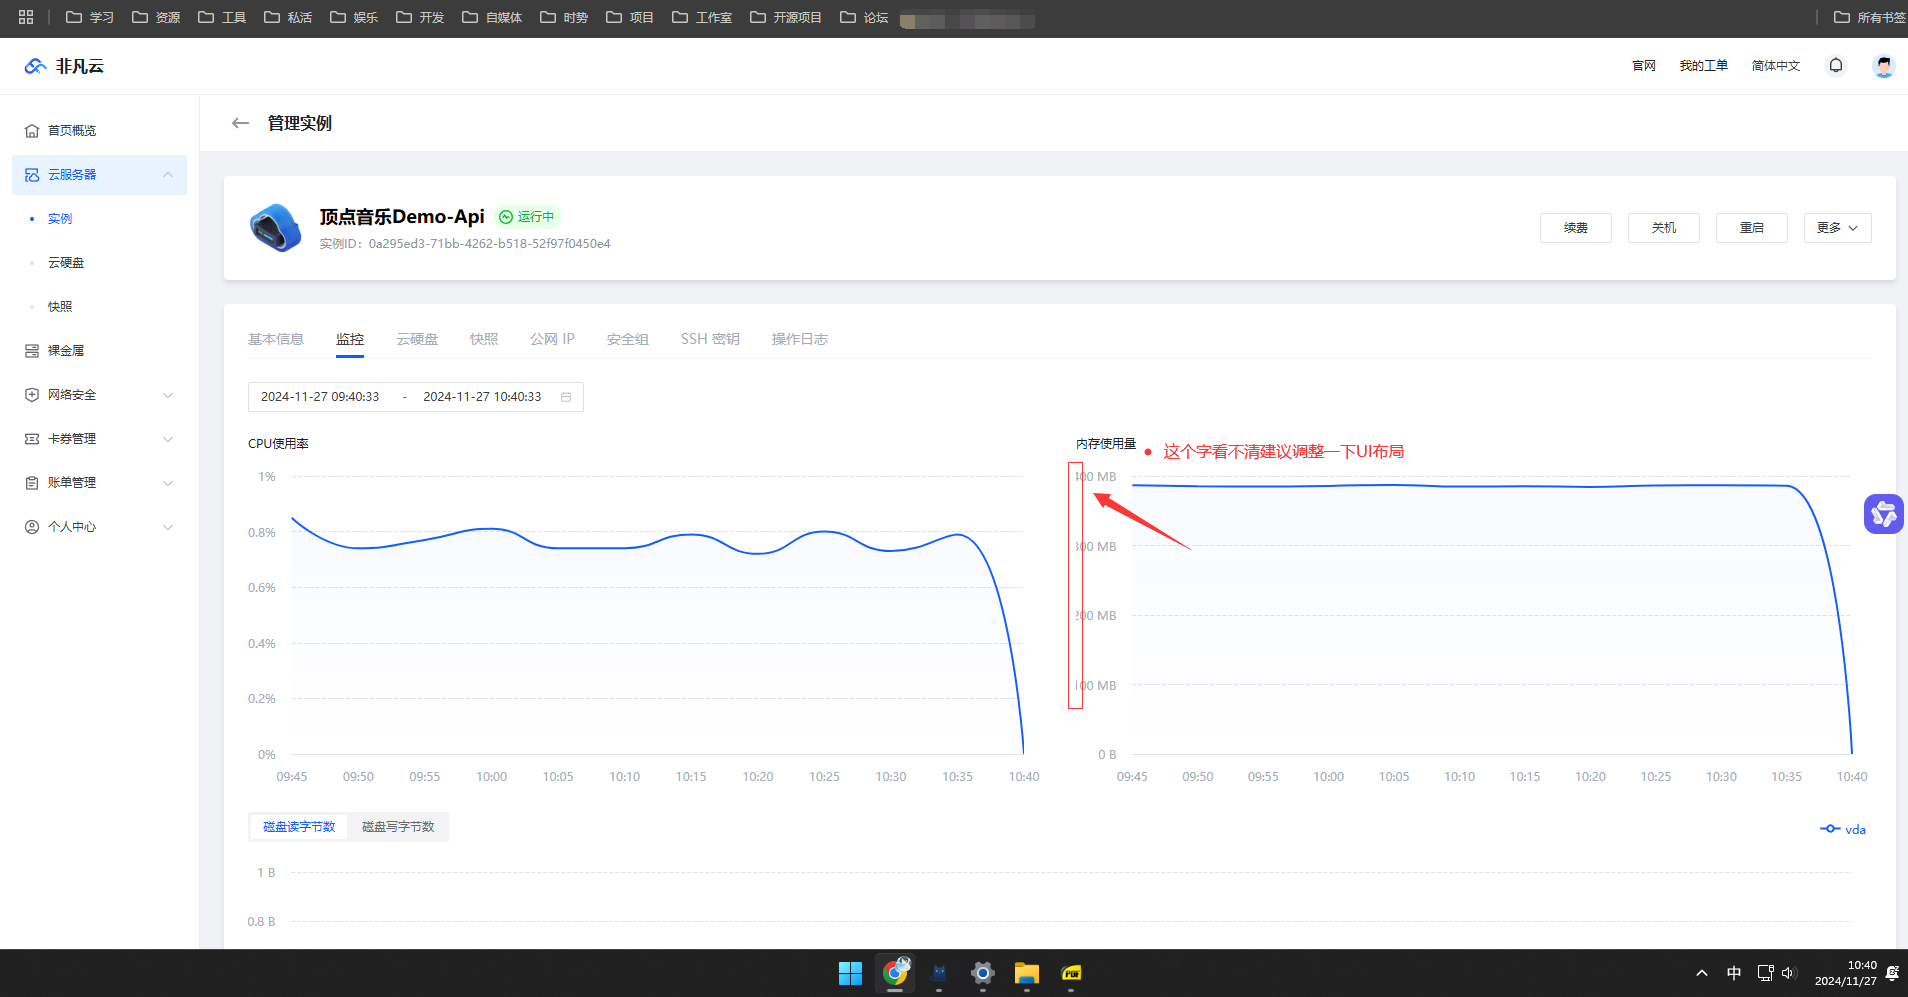Click the 卡券管理 ticket icon
Screen dimensions: 1908x997
click(32, 439)
